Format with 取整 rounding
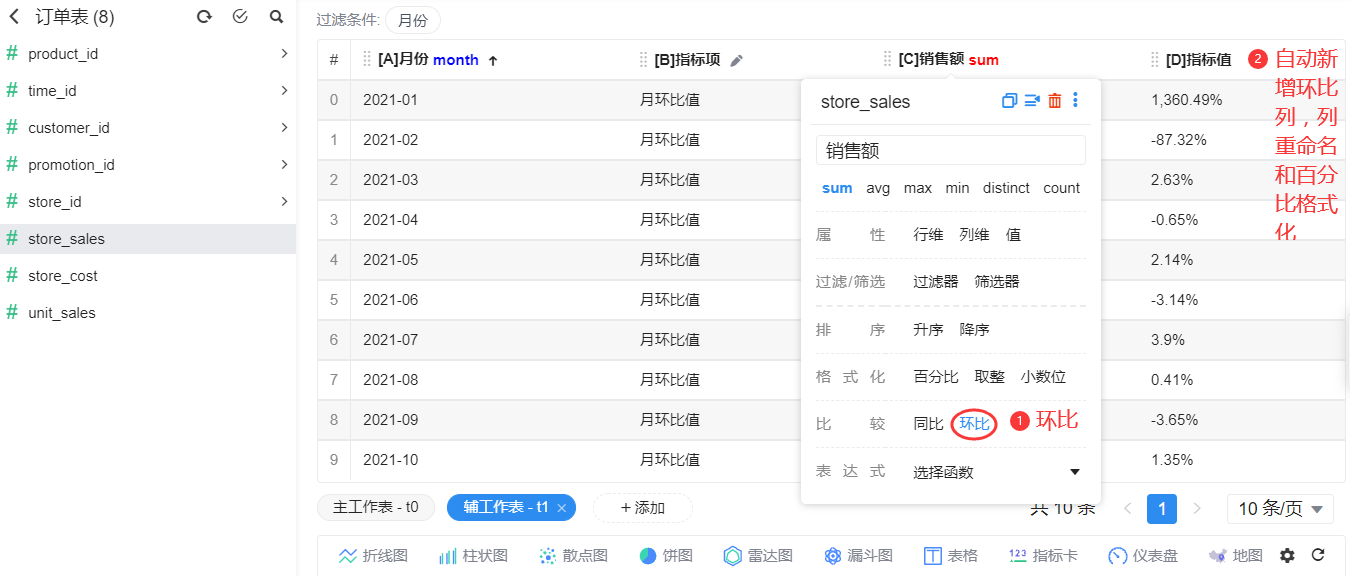This screenshot has width=1350, height=576. [x=990, y=377]
